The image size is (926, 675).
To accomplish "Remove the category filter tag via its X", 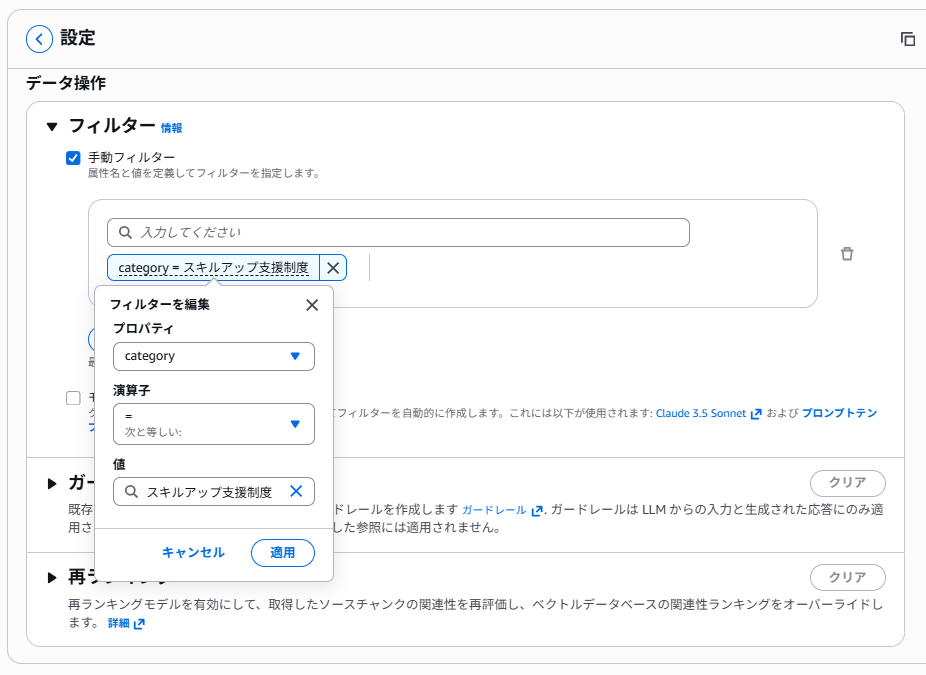I will click(x=333, y=267).
